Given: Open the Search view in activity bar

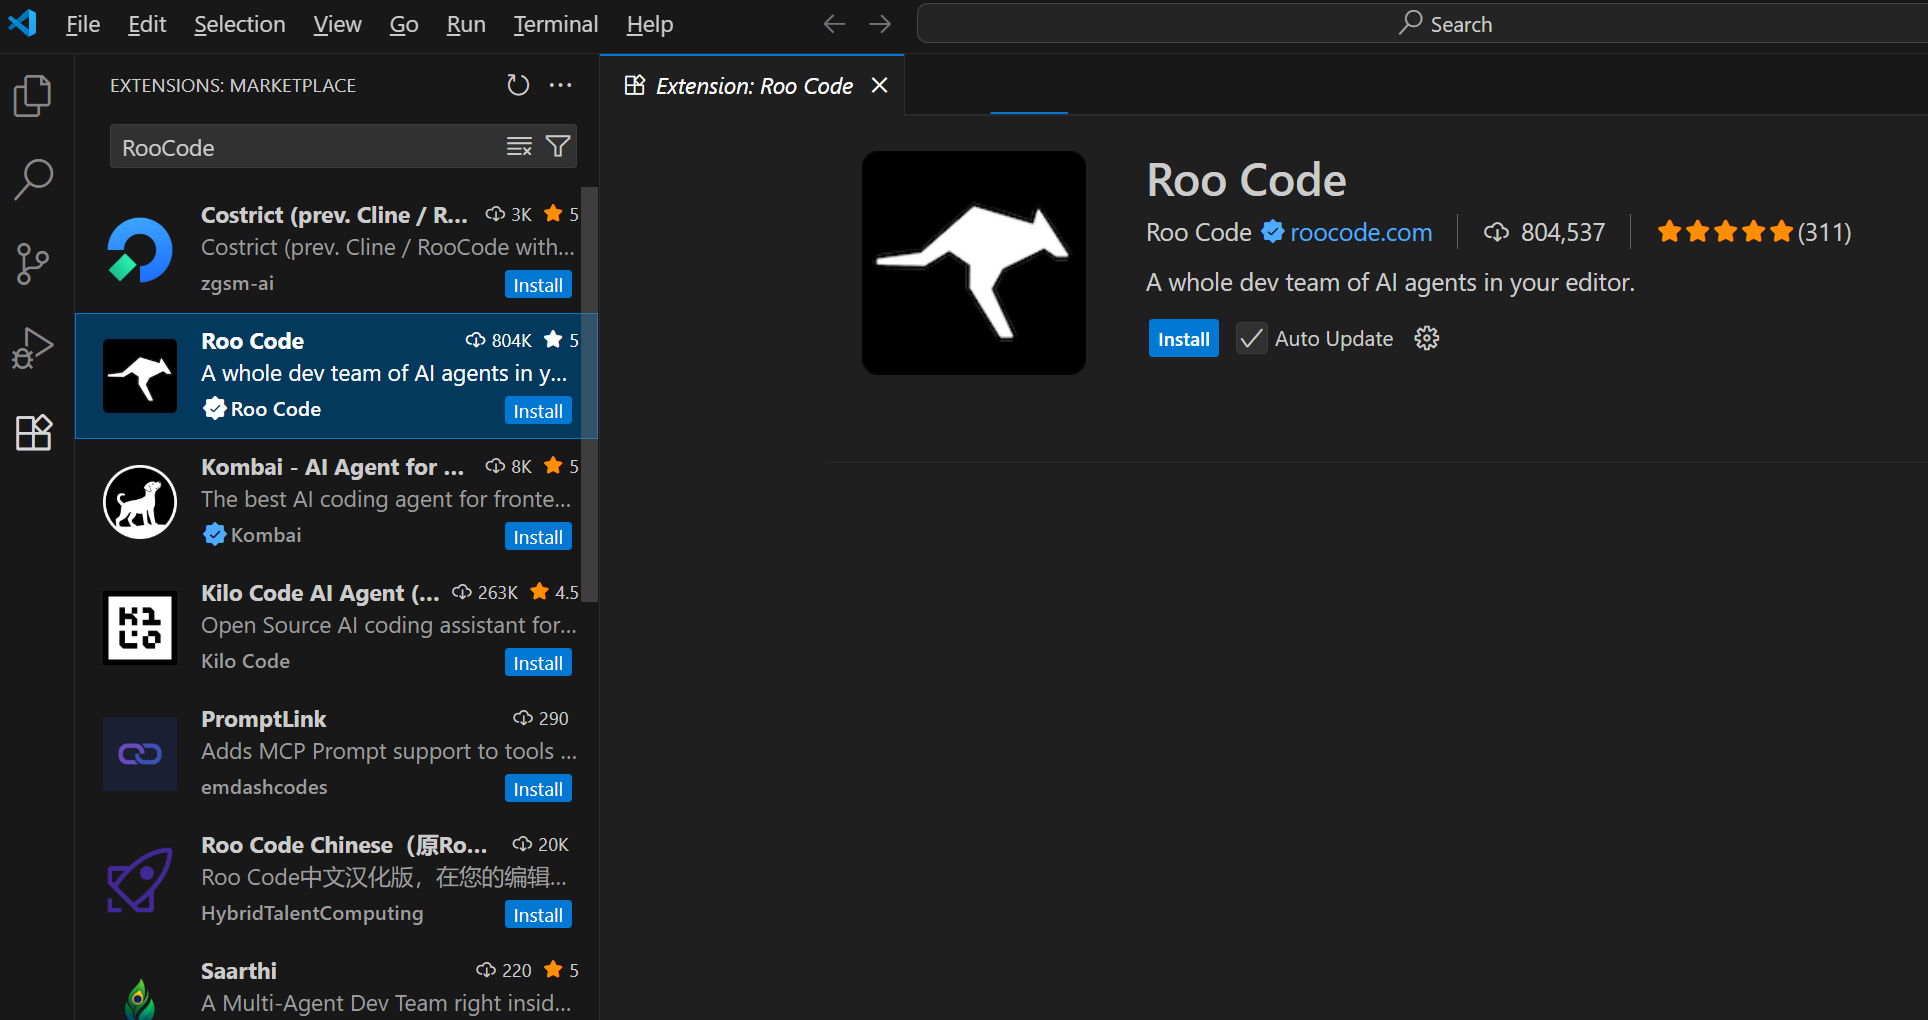Looking at the screenshot, I should click(33, 180).
